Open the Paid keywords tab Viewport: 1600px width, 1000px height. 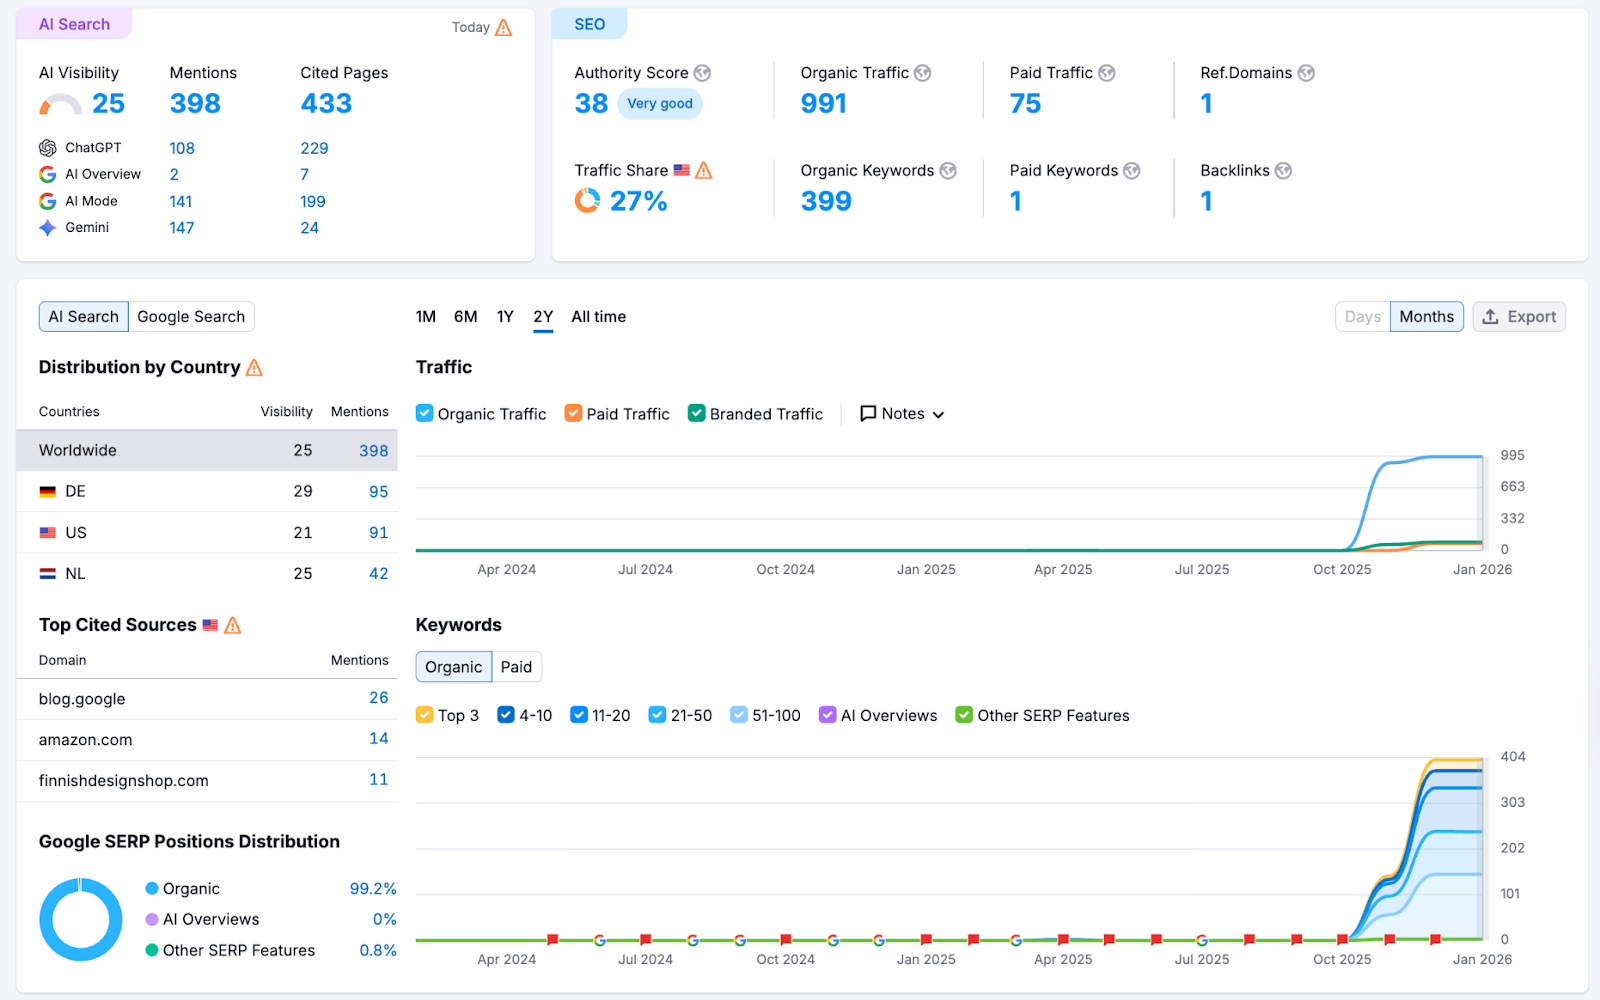(x=516, y=666)
